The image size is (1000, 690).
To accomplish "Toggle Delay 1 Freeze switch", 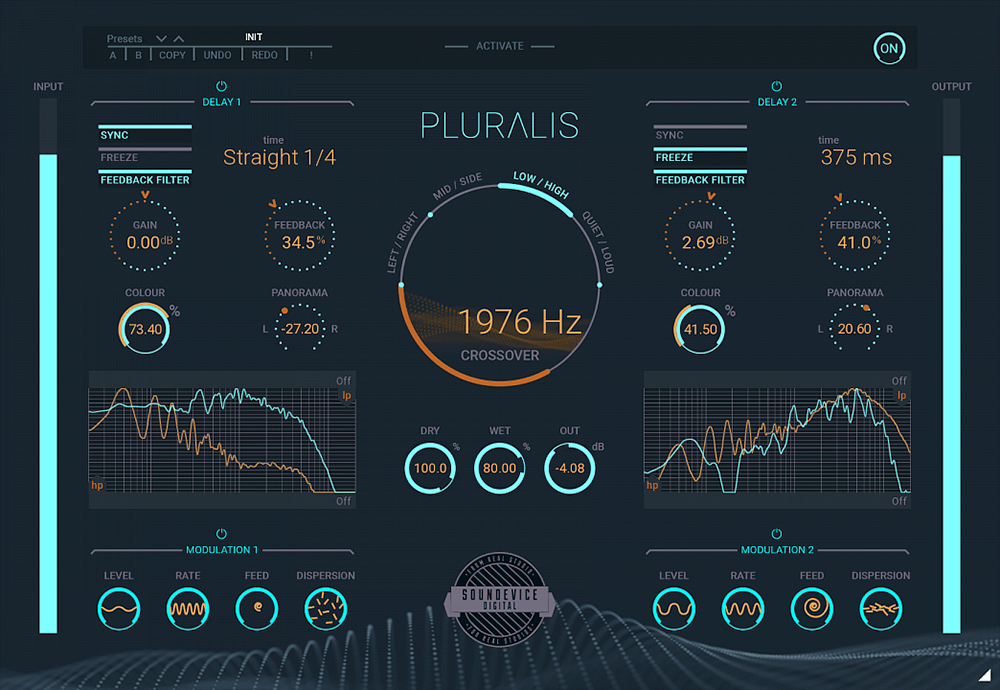I will click(x=145, y=156).
